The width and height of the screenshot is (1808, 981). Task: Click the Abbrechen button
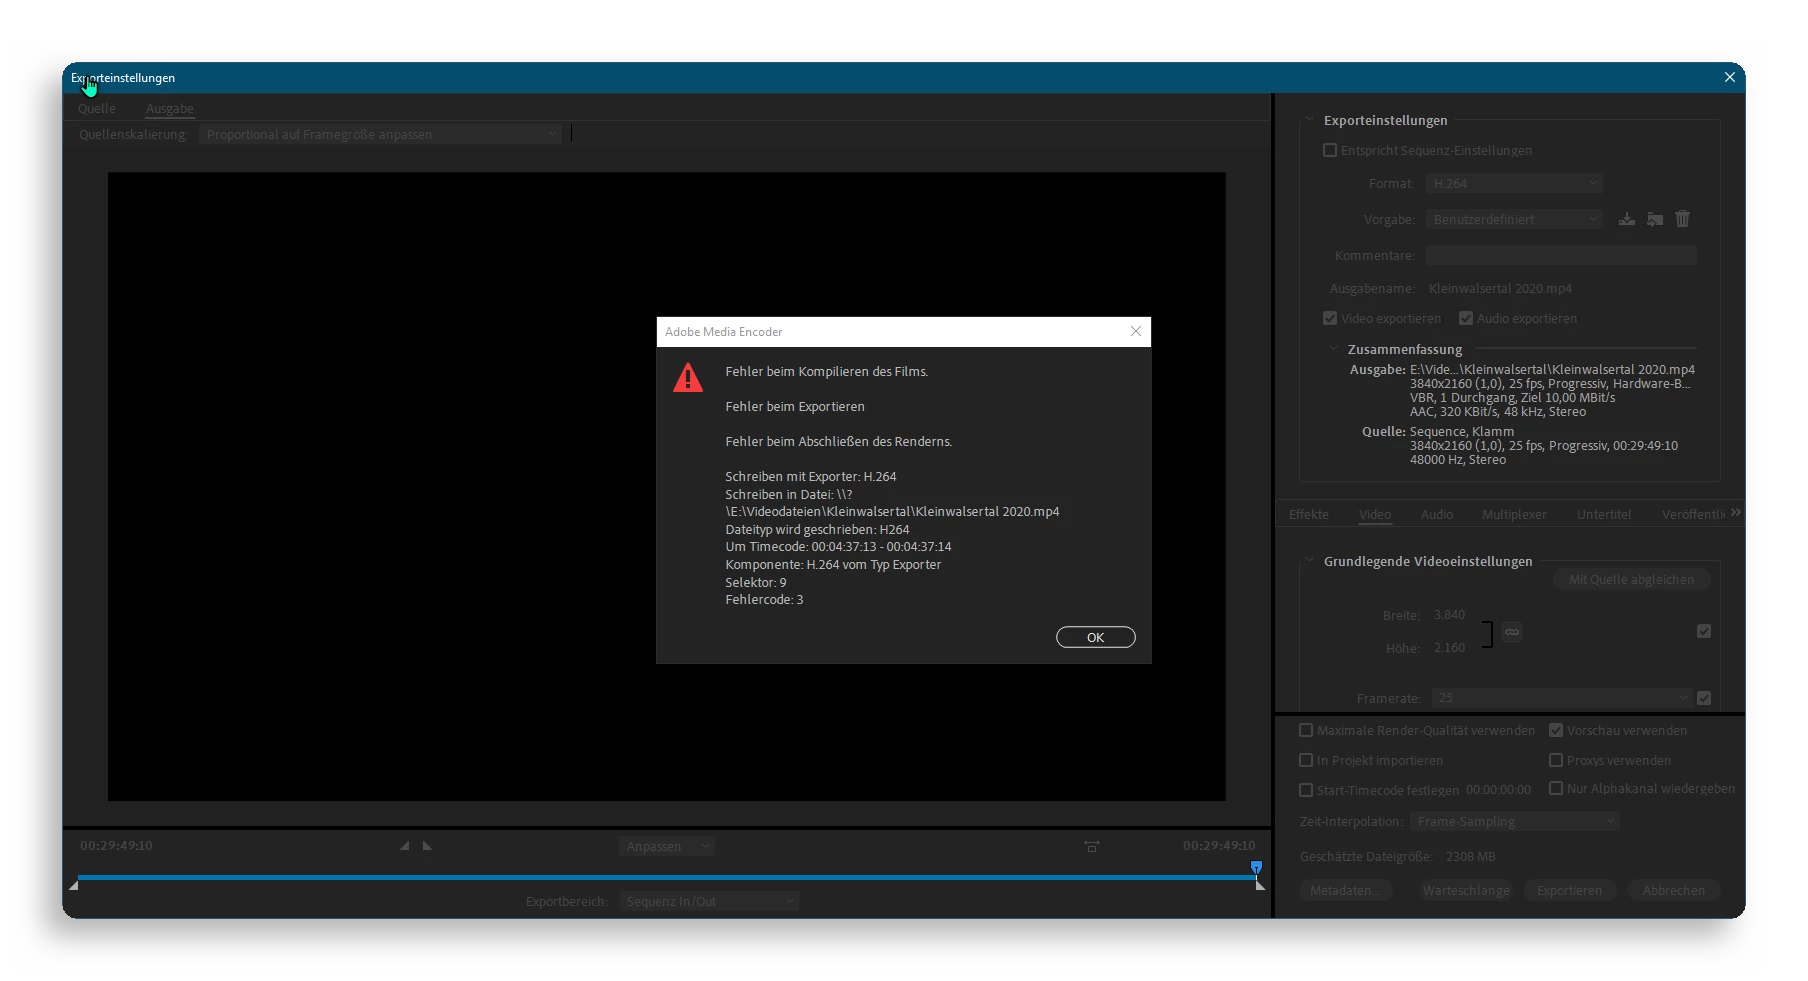tap(1673, 890)
